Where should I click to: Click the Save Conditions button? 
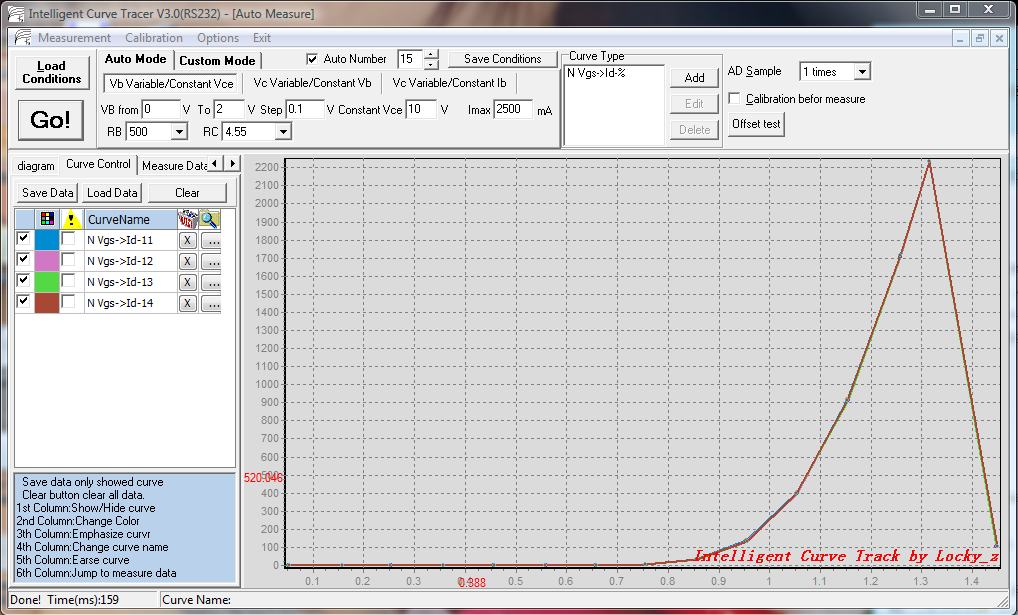pyautogui.click(x=503, y=59)
